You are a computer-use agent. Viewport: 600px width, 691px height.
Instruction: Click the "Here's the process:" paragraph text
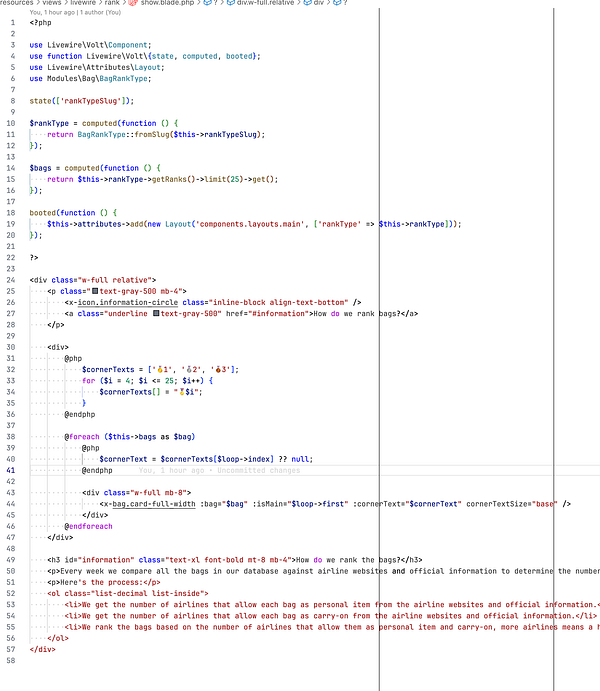pyautogui.click(x=101, y=582)
